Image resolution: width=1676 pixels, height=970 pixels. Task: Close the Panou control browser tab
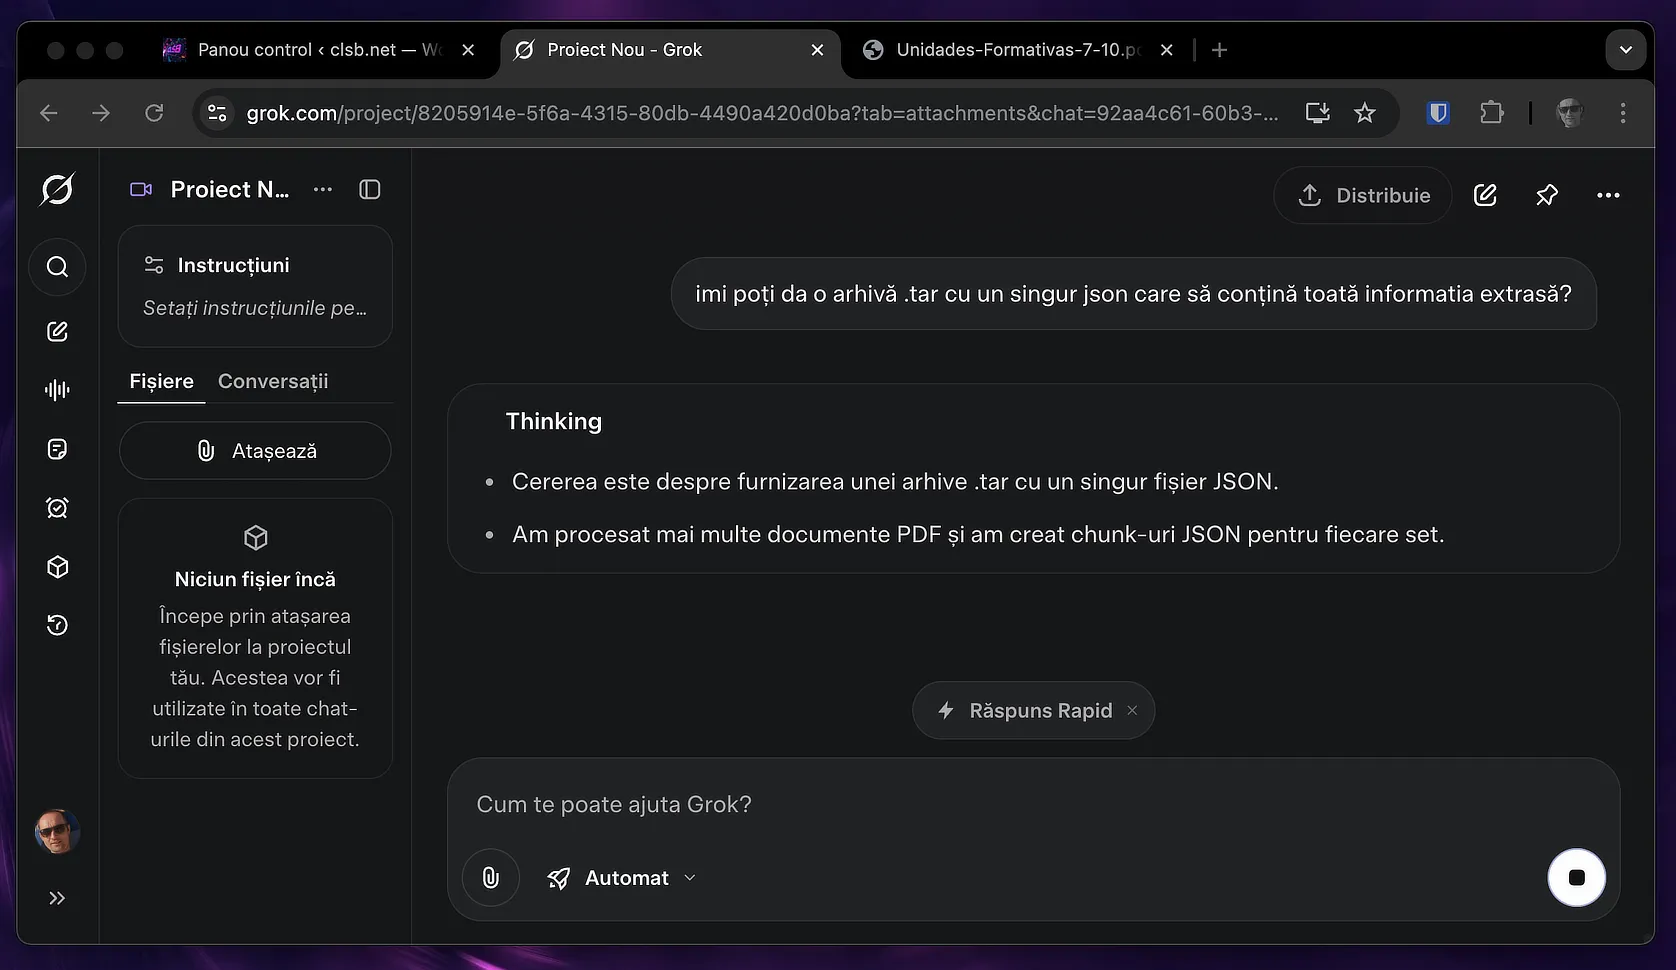468,50
